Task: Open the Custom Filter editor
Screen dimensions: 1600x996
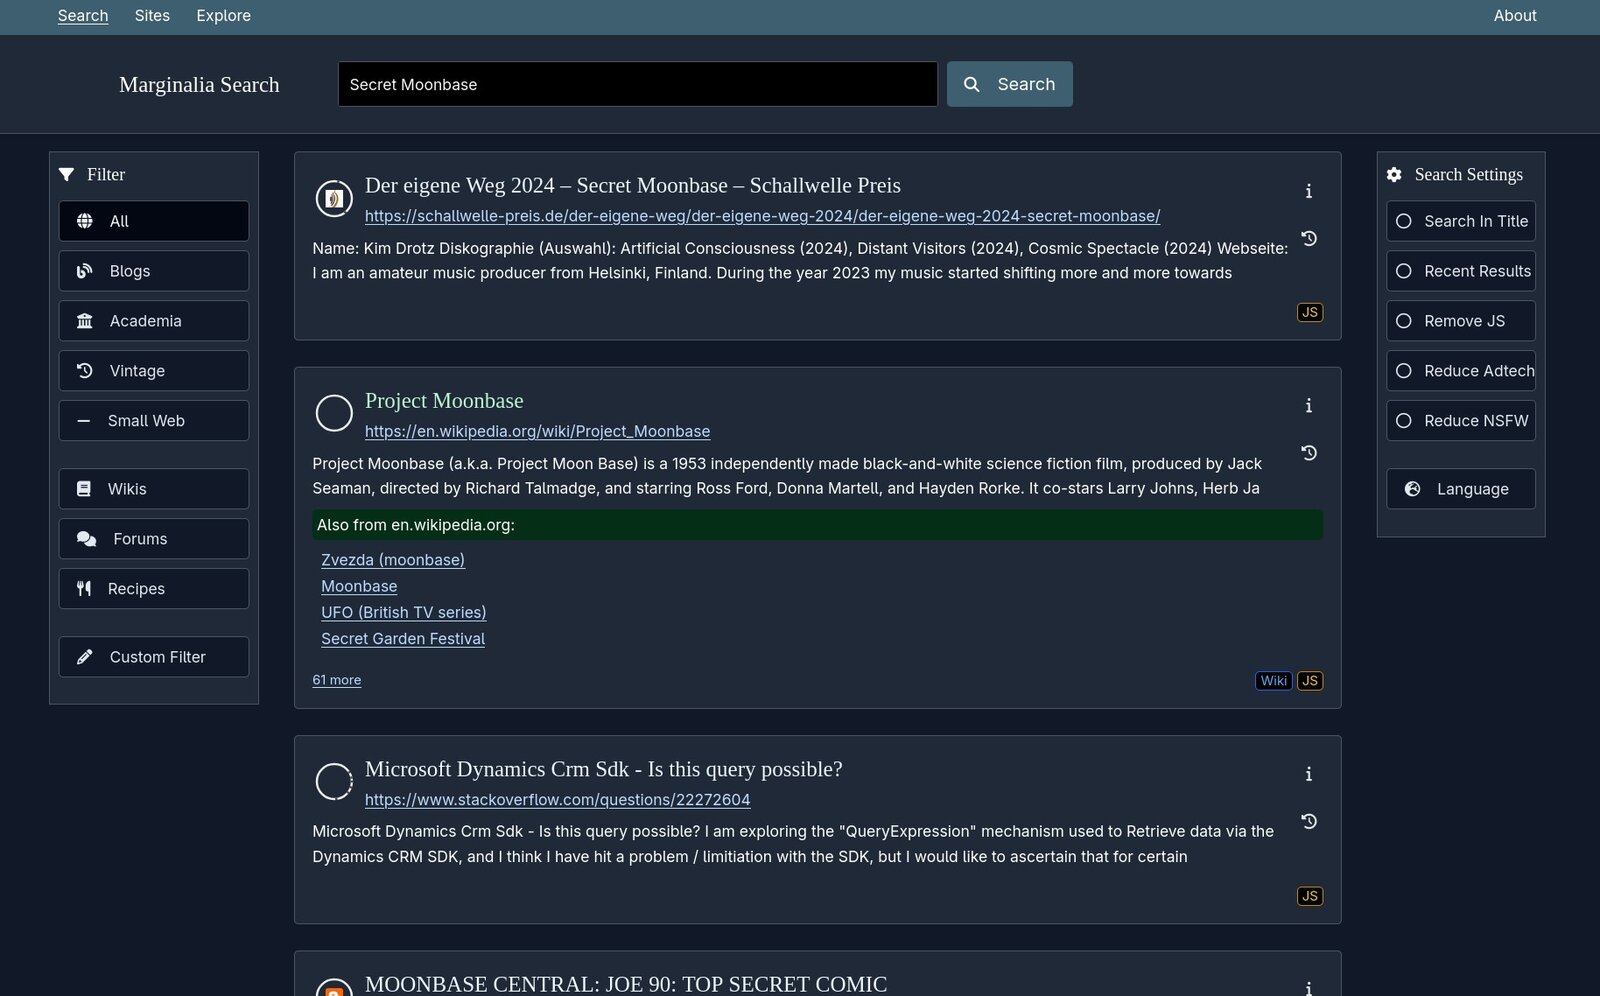Action: tap(154, 657)
